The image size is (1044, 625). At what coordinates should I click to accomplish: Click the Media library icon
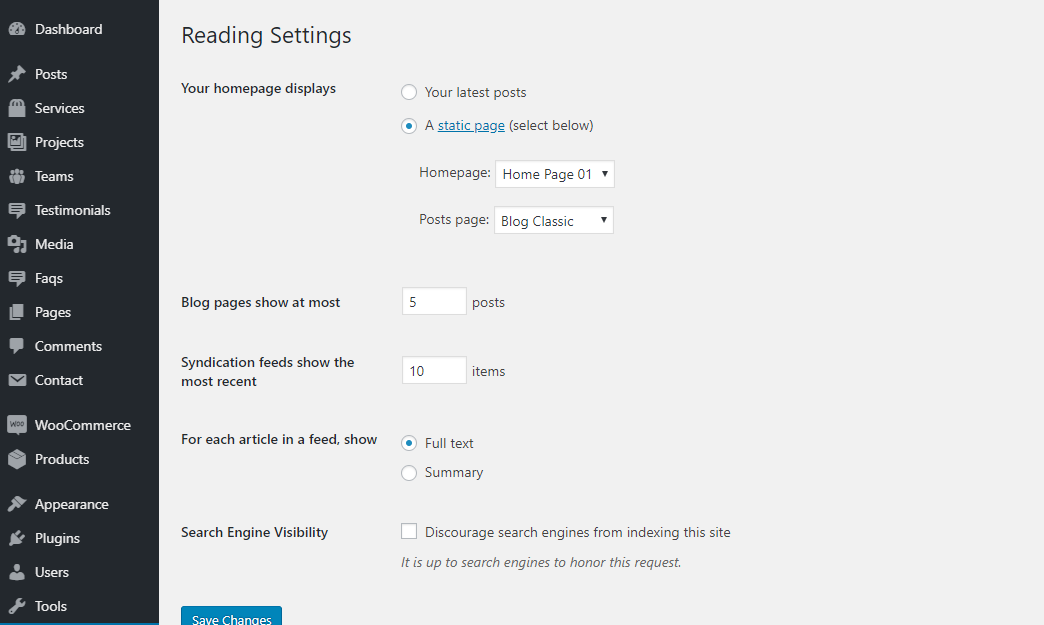click(x=17, y=244)
